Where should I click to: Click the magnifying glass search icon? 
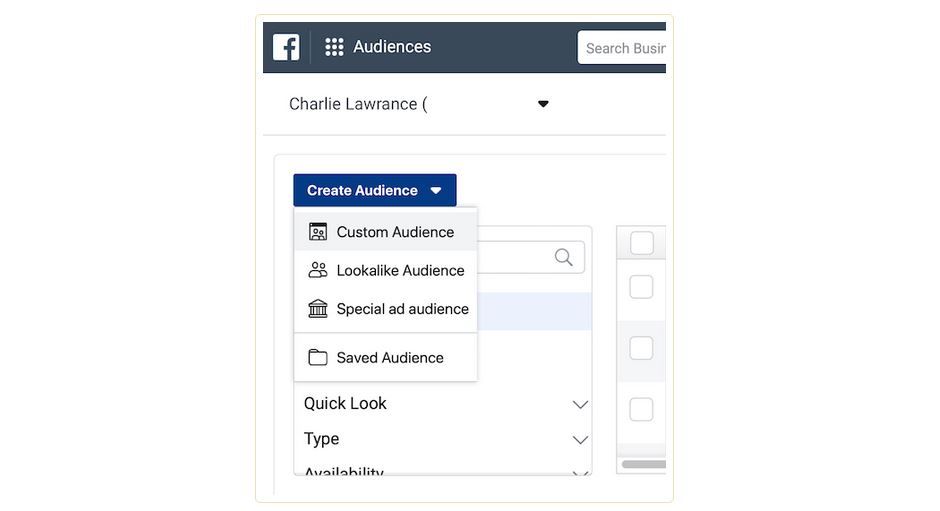[x=564, y=258]
